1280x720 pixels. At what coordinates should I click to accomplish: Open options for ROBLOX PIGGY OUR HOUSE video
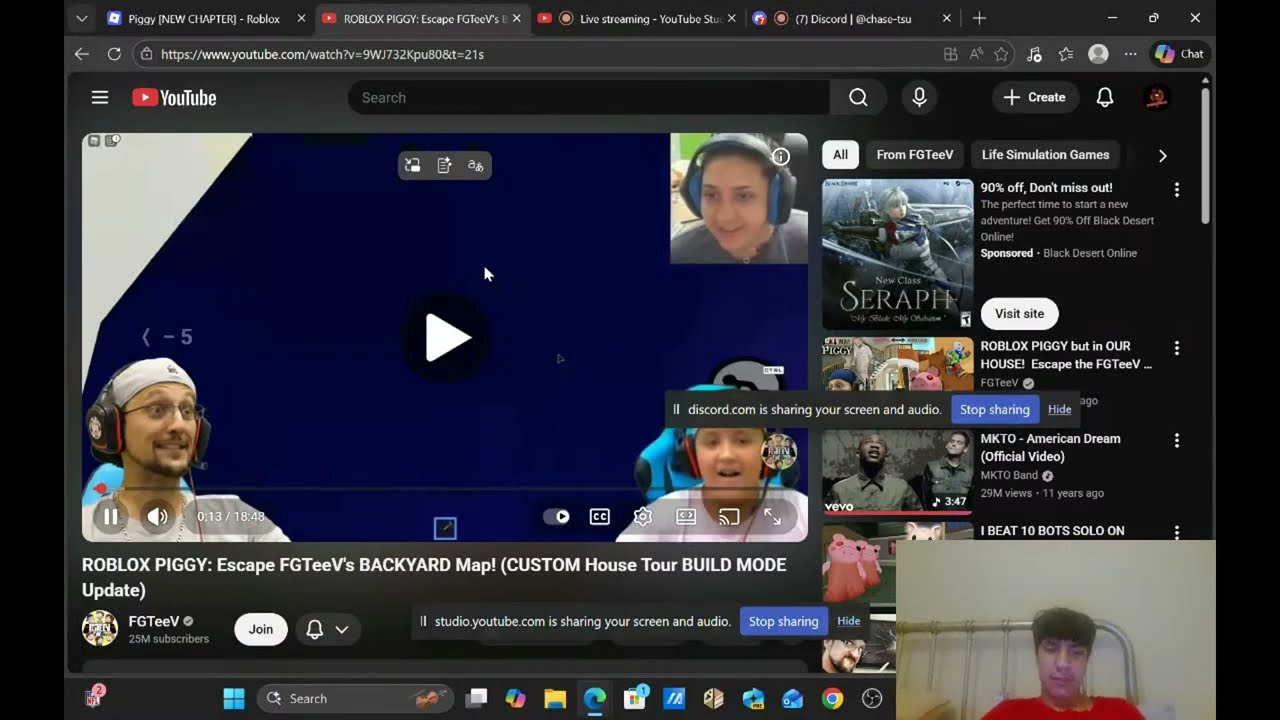(1177, 348)
